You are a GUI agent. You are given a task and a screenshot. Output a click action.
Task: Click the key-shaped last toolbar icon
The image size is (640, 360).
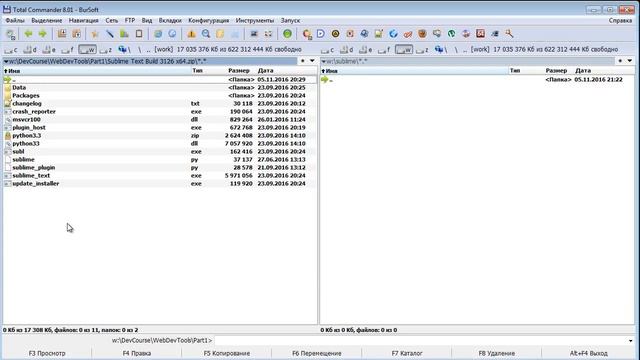[x=509, y=34]
